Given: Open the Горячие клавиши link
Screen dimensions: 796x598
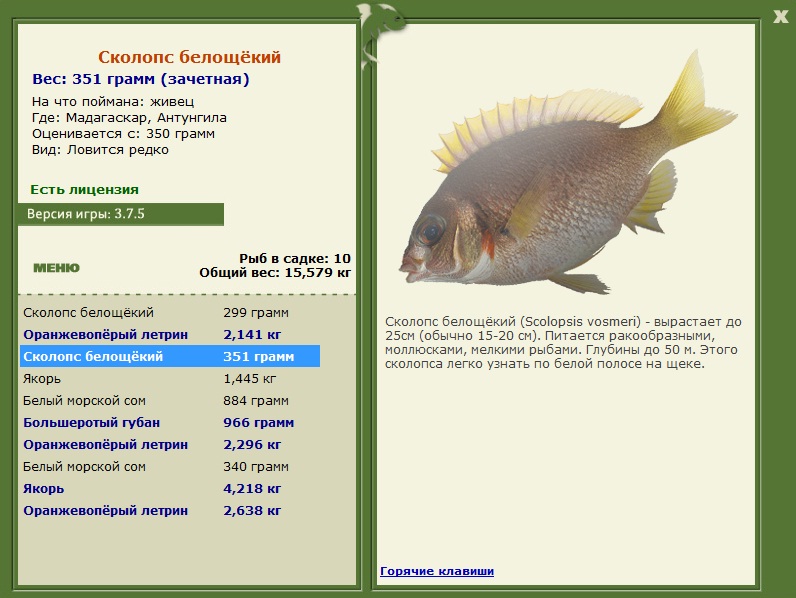Looking at the screenshot, I should click(437, 571).
